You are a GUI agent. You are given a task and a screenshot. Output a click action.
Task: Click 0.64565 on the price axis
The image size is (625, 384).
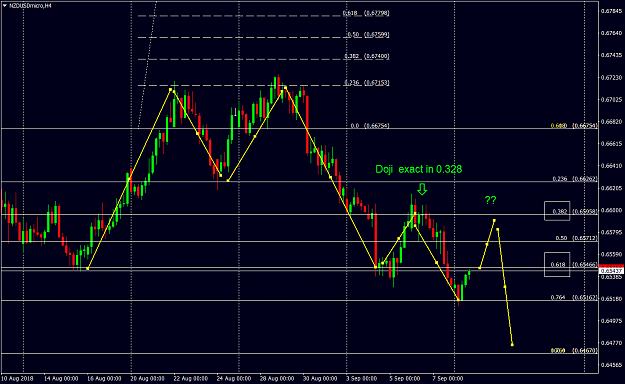click(x=611, y=365)
